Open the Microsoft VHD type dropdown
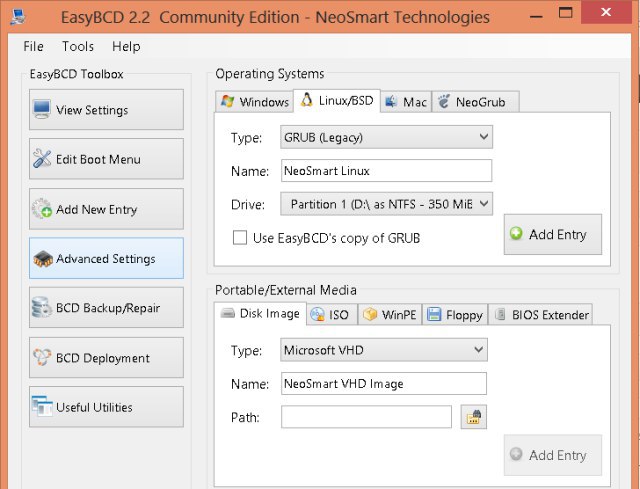This screenshot has width=640, height=489. (x=384, y=350)
